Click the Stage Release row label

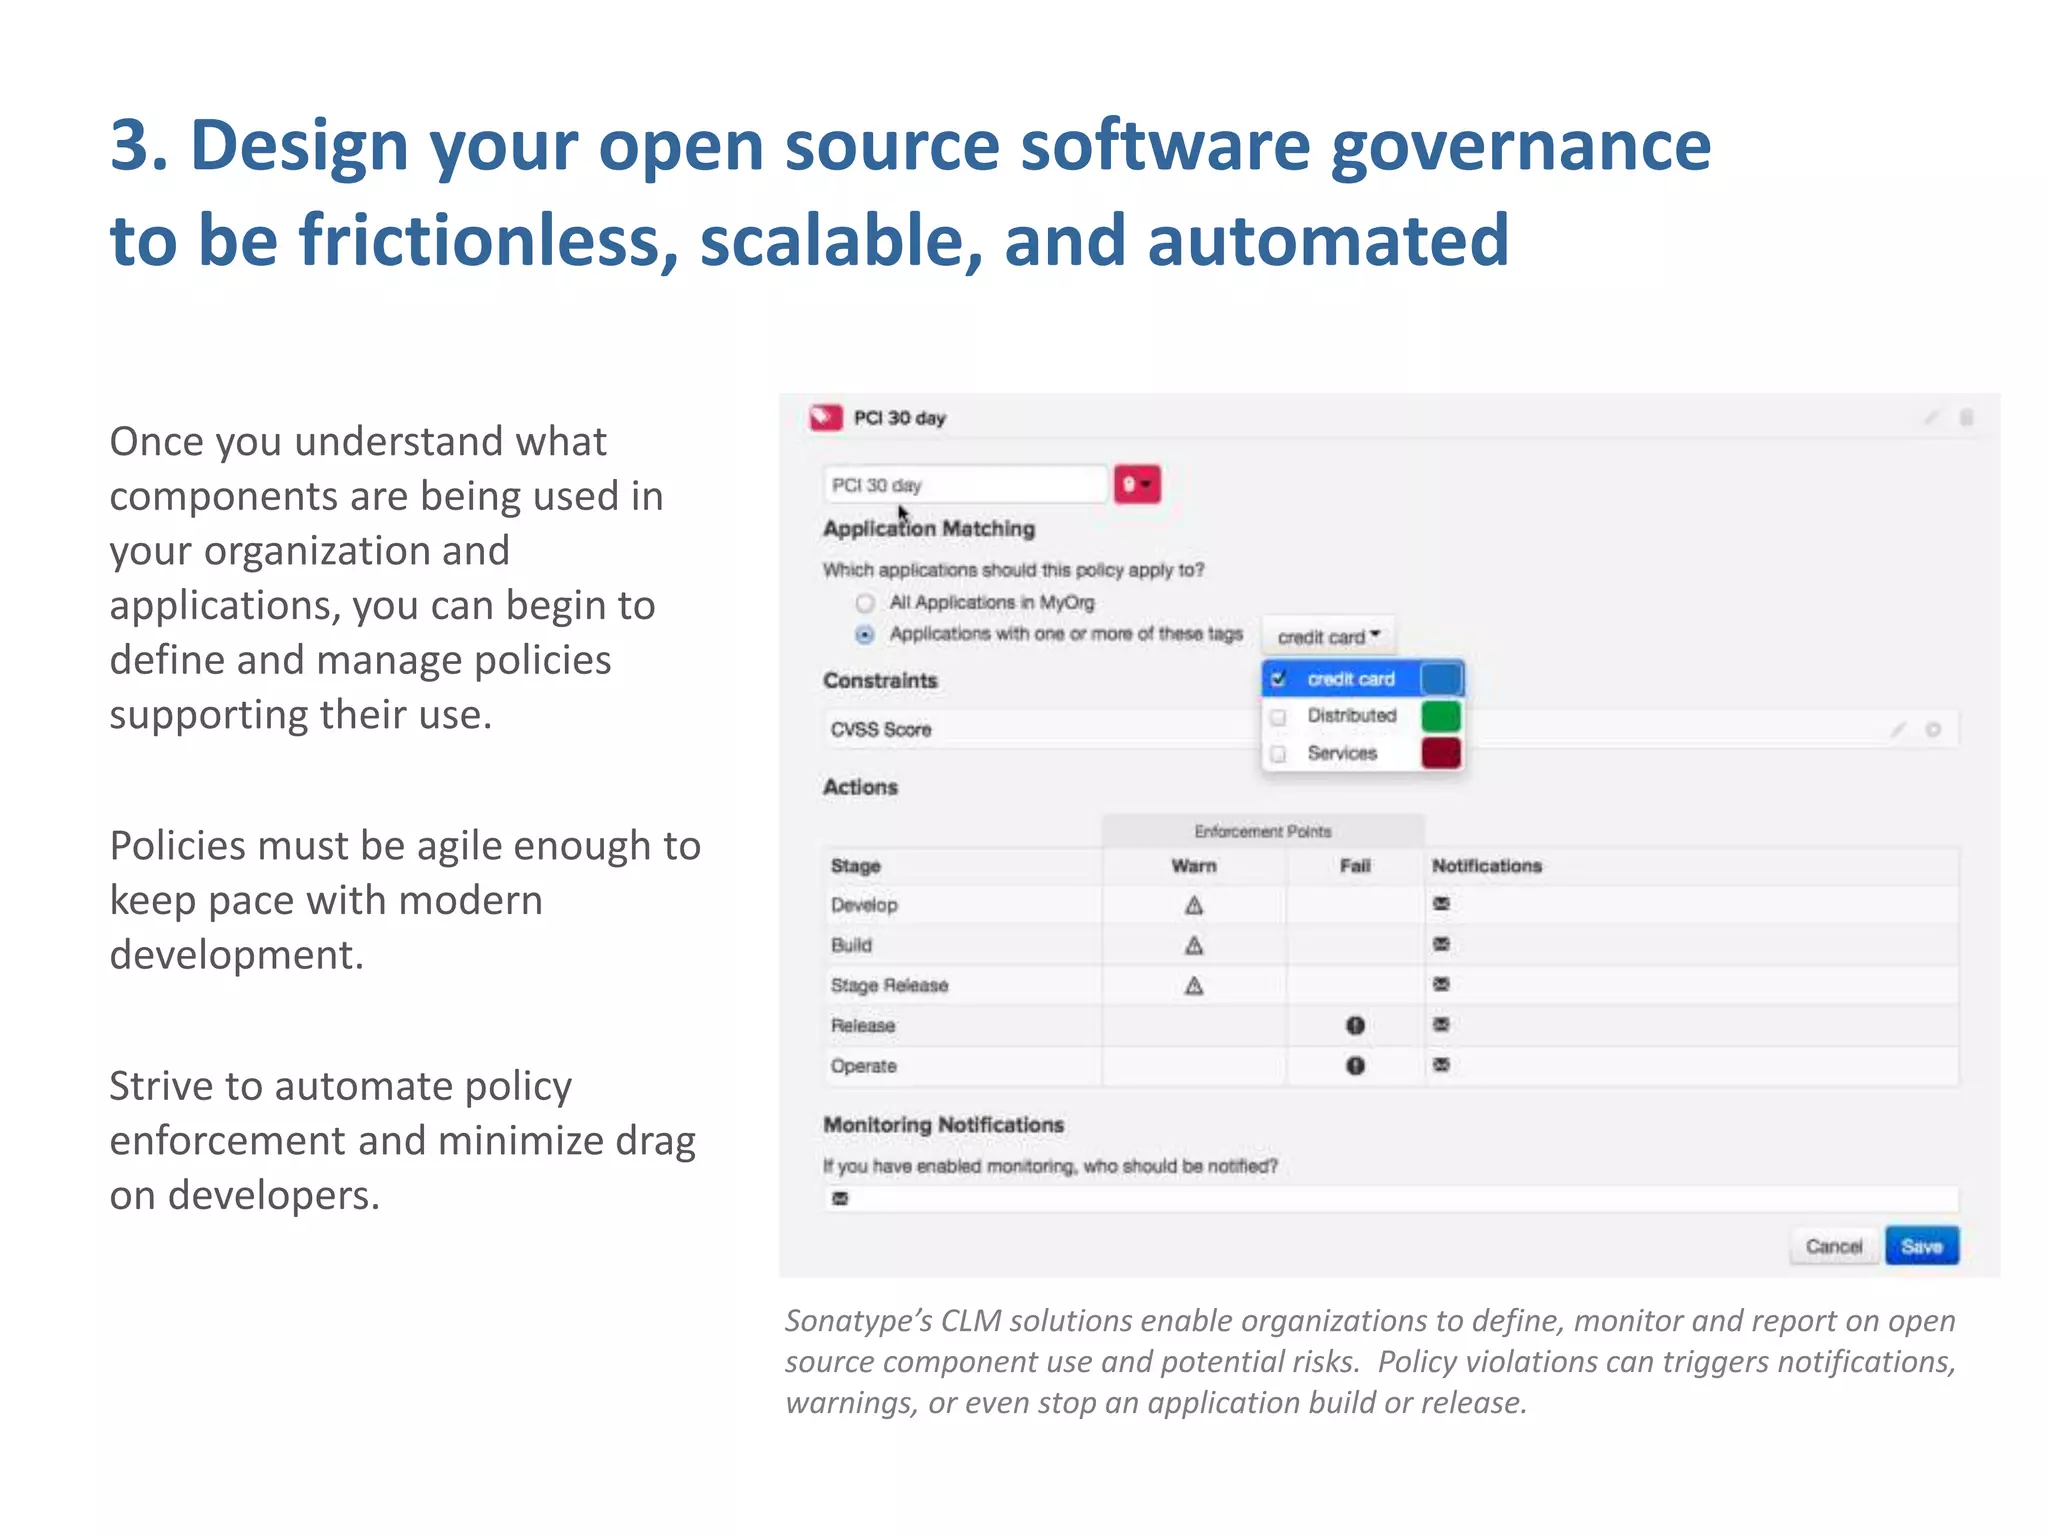coord(889,986)
